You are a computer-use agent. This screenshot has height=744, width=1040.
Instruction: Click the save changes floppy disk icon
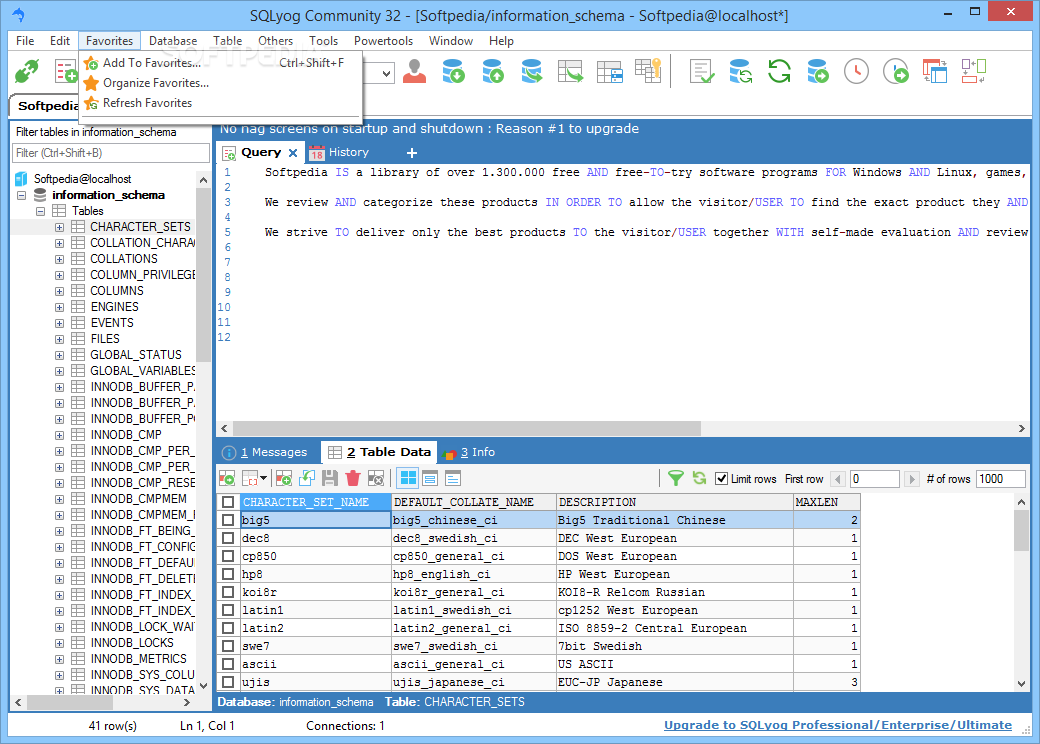coord(330,478)
